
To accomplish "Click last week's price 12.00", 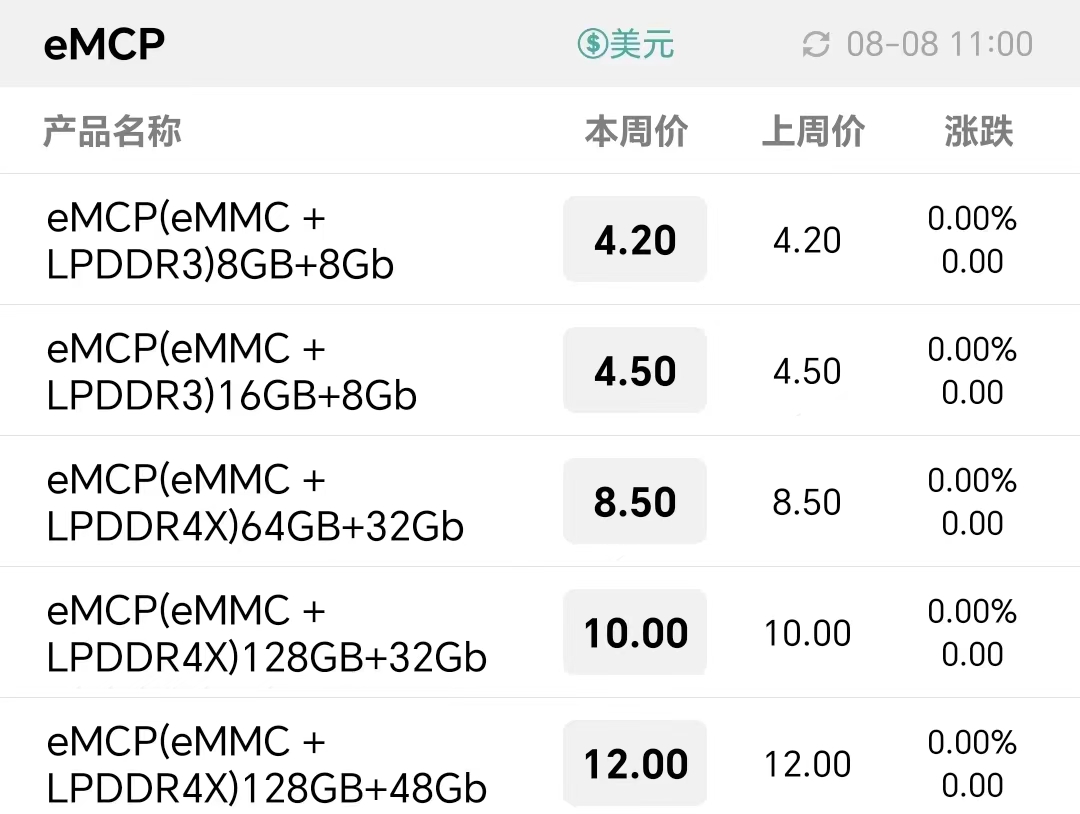I will point(807,764).
